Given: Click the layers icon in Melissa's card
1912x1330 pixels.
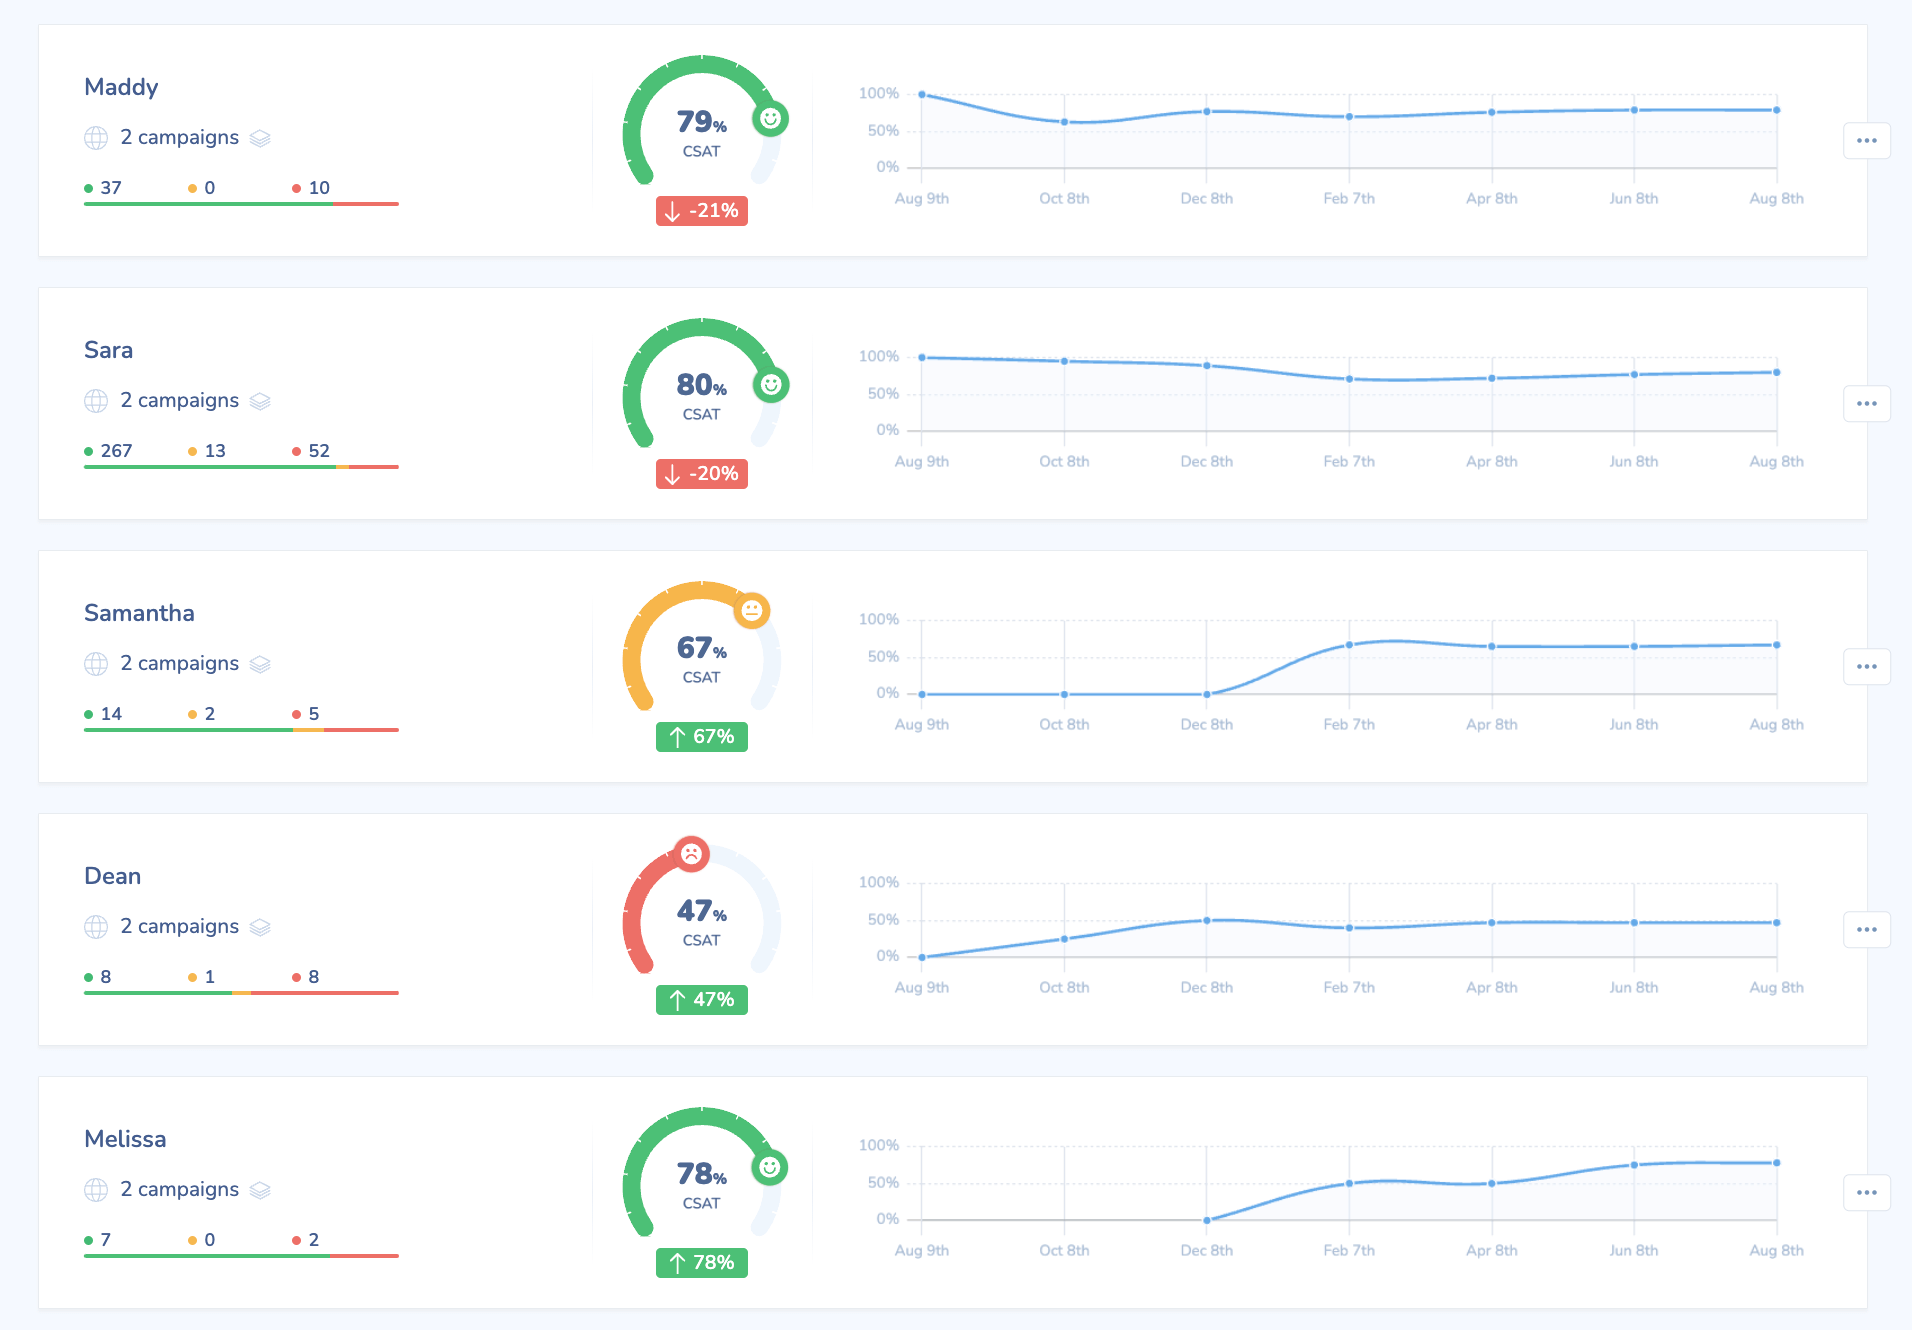Looking at the screenshot, I should tap(260, 1189).
